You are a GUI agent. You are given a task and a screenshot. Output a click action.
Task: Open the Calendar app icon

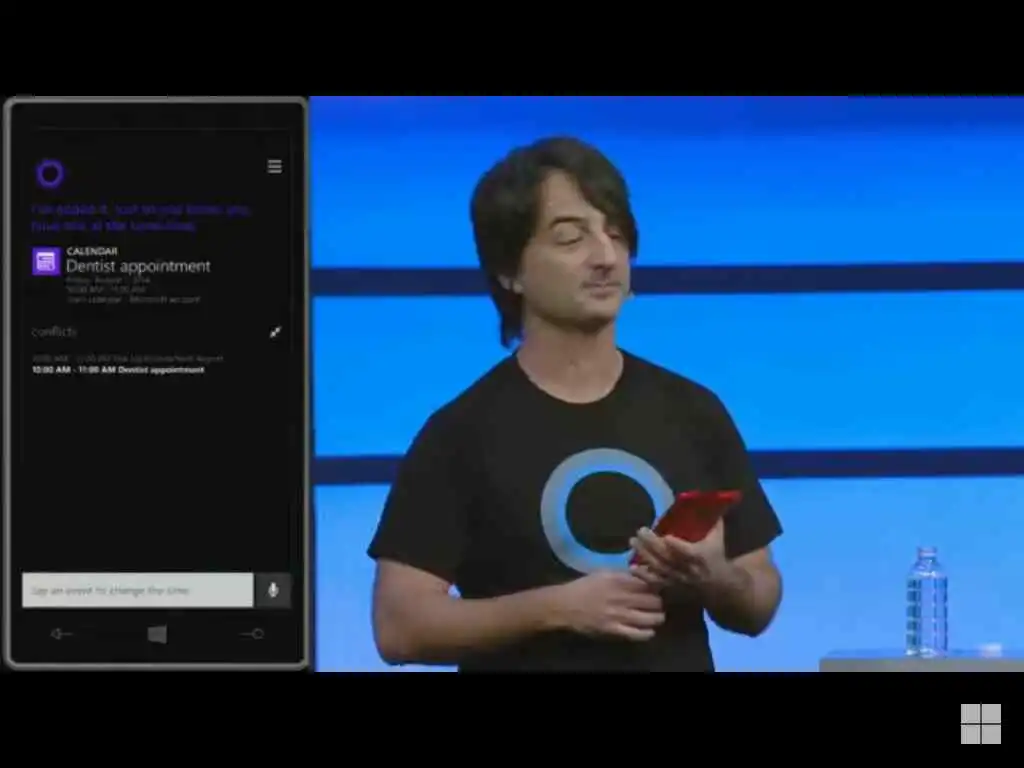click(46, 261)
